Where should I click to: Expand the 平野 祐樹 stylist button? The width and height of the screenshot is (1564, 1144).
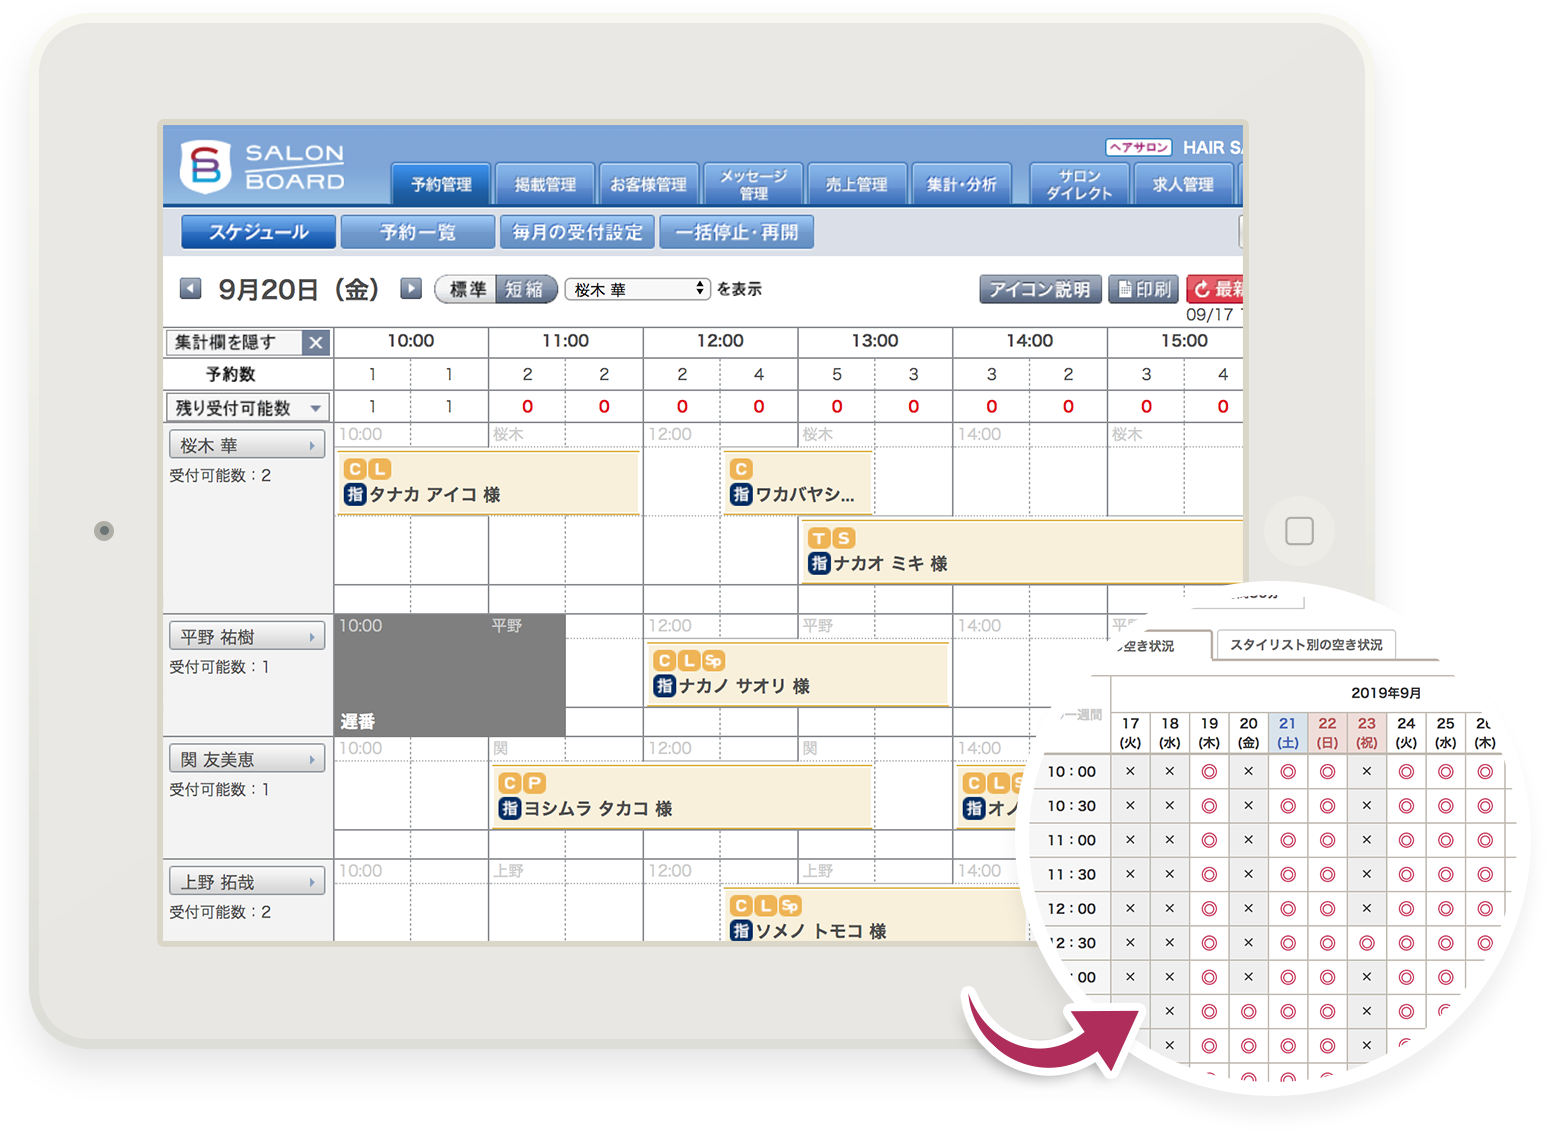point(247,636)
